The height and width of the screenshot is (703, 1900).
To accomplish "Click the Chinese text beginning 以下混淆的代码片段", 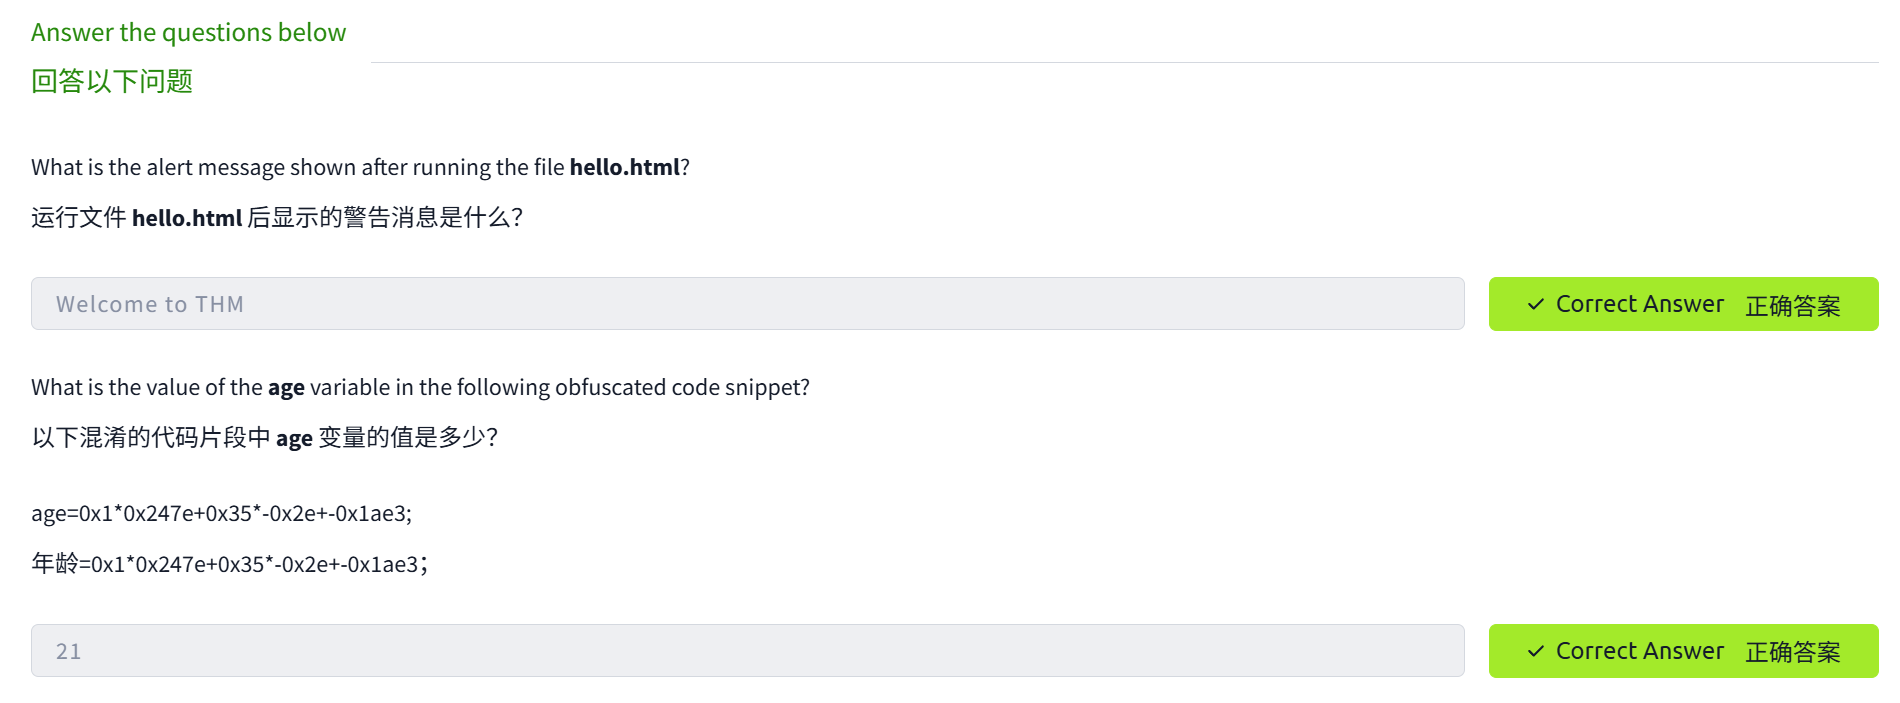I will coord(150,438).
